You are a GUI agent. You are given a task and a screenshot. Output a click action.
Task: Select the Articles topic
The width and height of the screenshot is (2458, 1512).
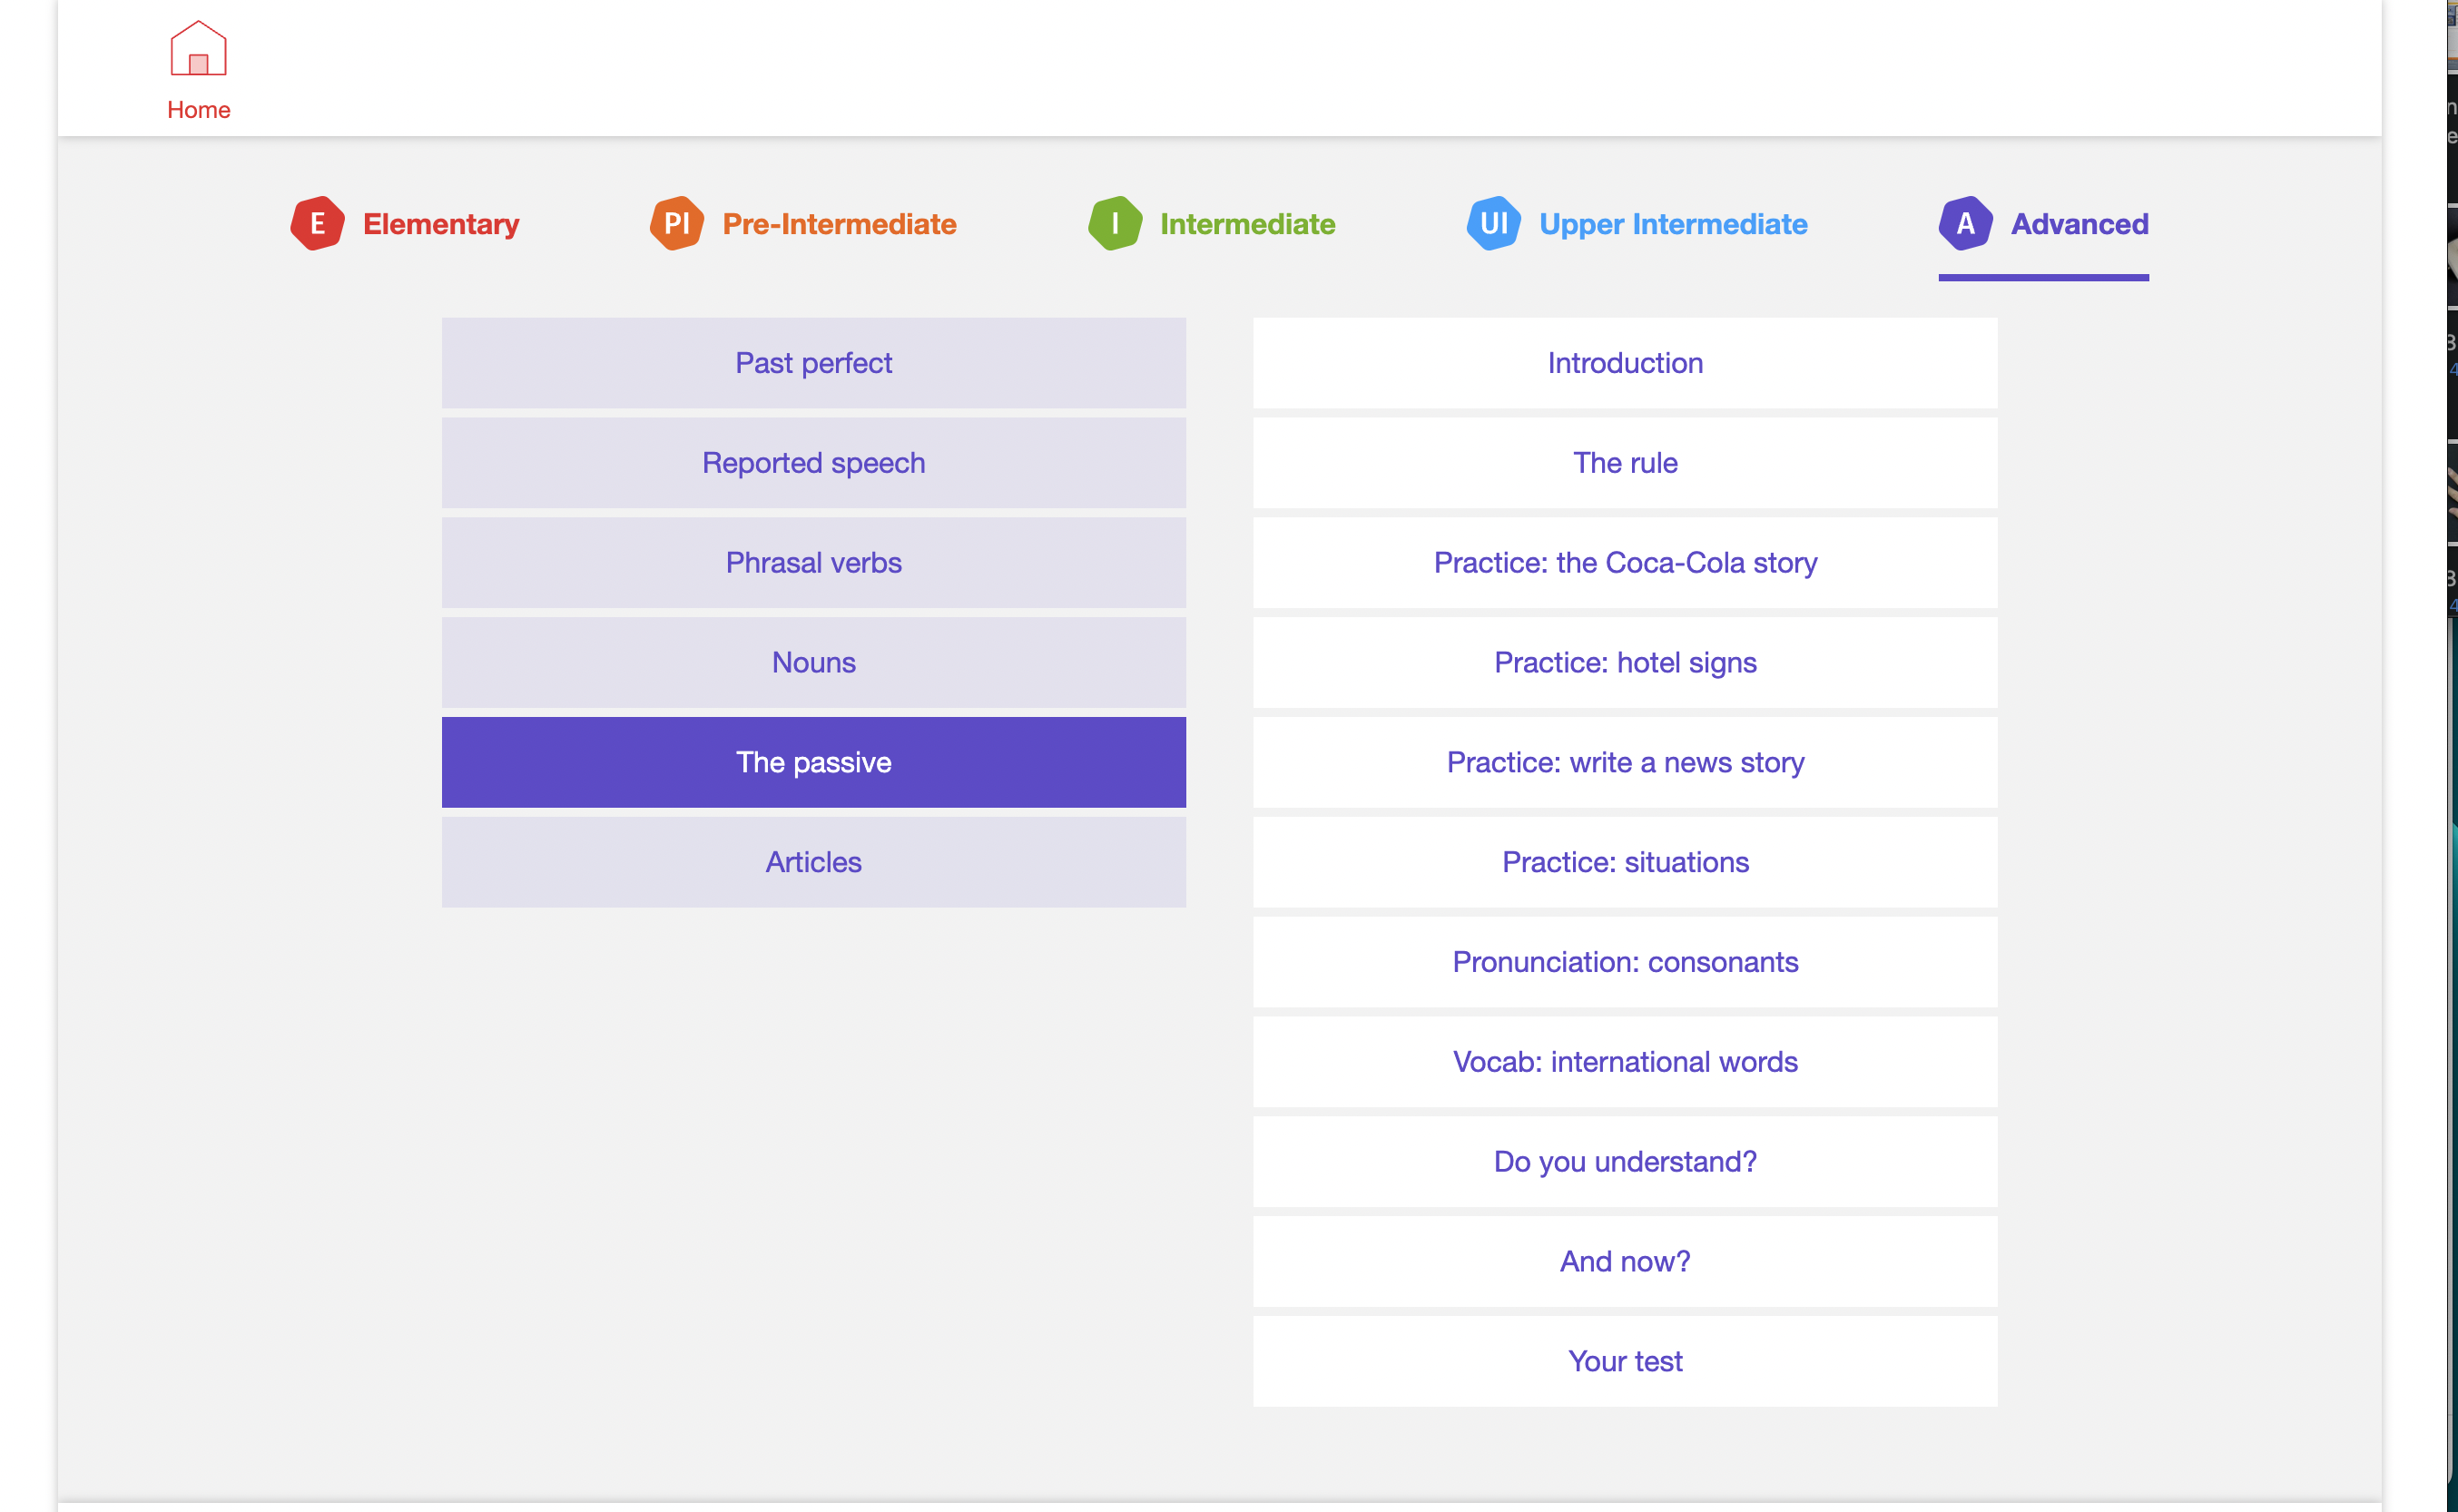(813, 862)
